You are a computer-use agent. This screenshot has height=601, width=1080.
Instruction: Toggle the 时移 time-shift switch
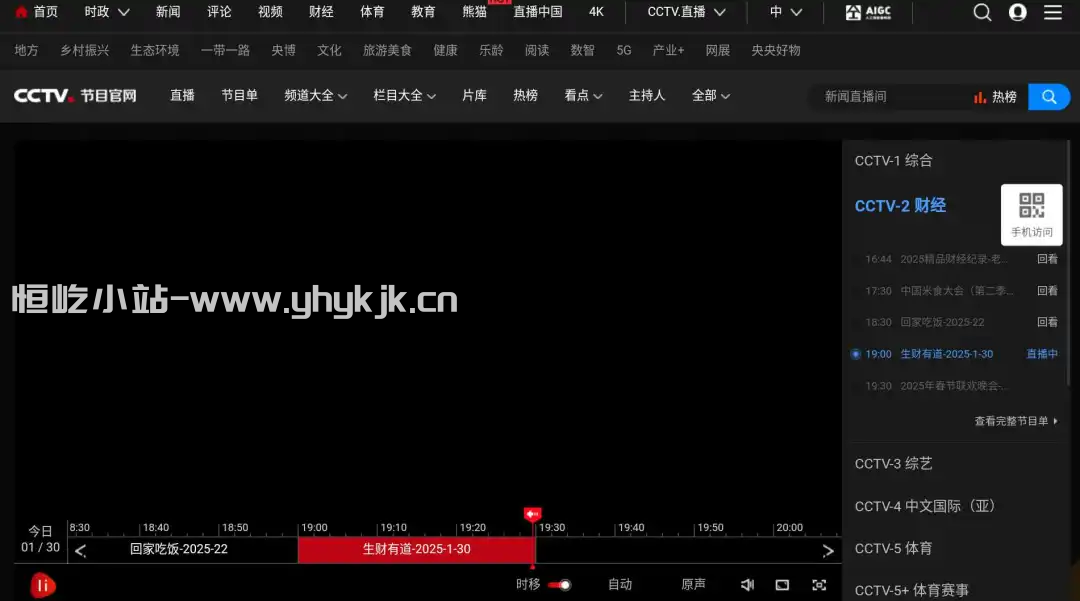(x=560, y=584)
